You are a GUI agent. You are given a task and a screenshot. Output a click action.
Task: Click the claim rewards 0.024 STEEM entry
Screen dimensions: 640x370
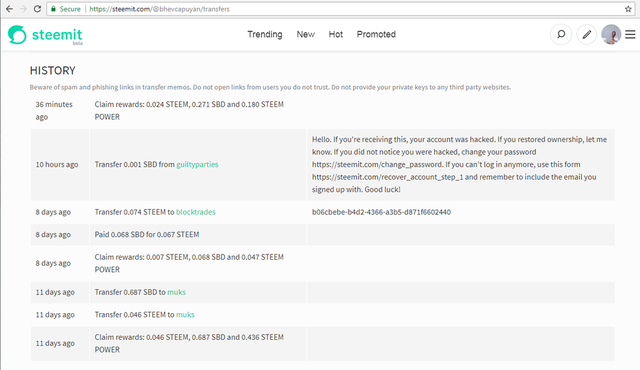click(x=189, y=111)
